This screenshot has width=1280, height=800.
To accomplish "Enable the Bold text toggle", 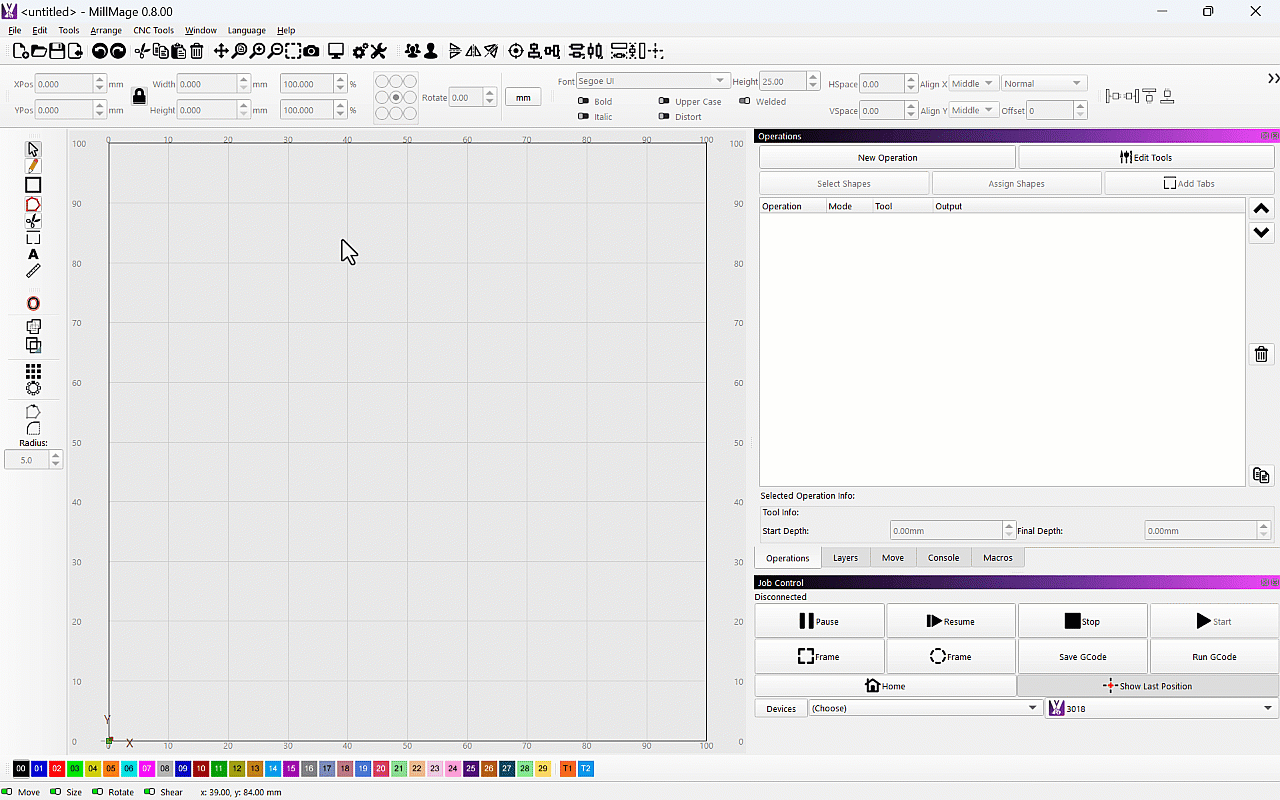I will click(584, 101).
